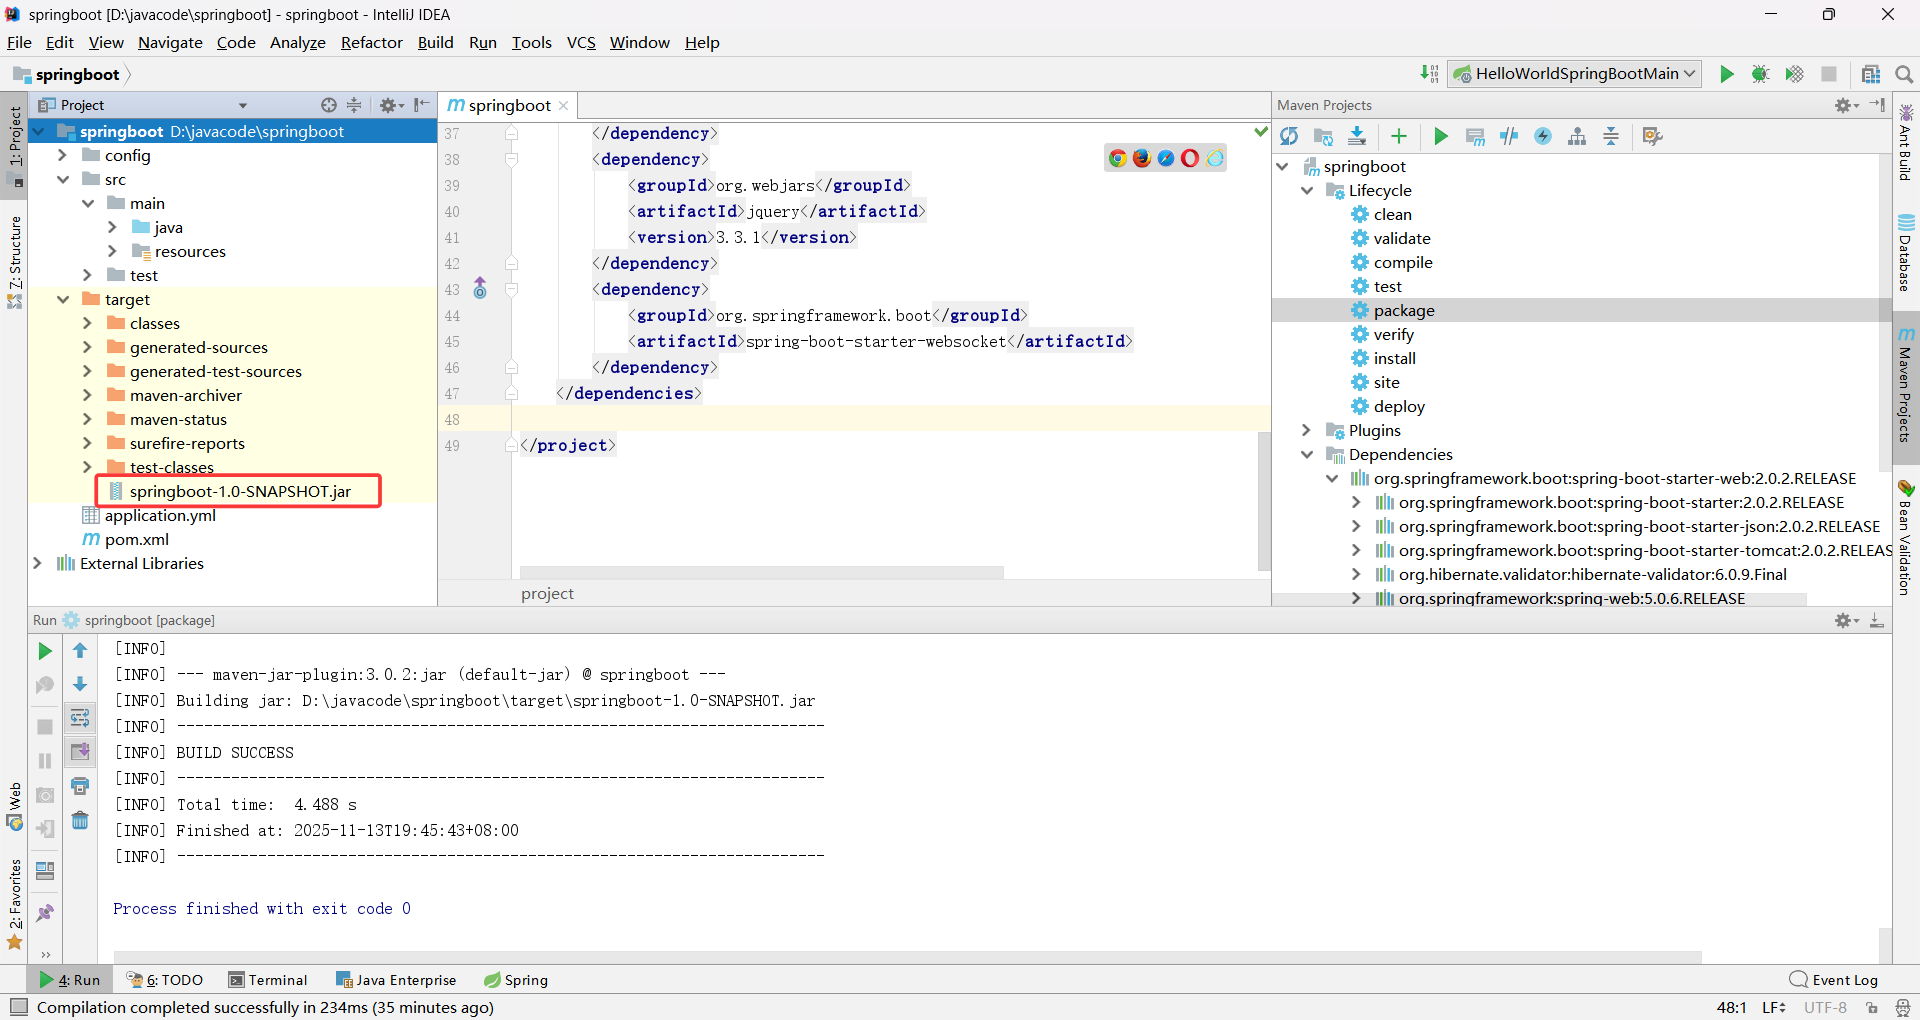
Task: Open the 6: TODO tool tab
Action: pos(165,980)
